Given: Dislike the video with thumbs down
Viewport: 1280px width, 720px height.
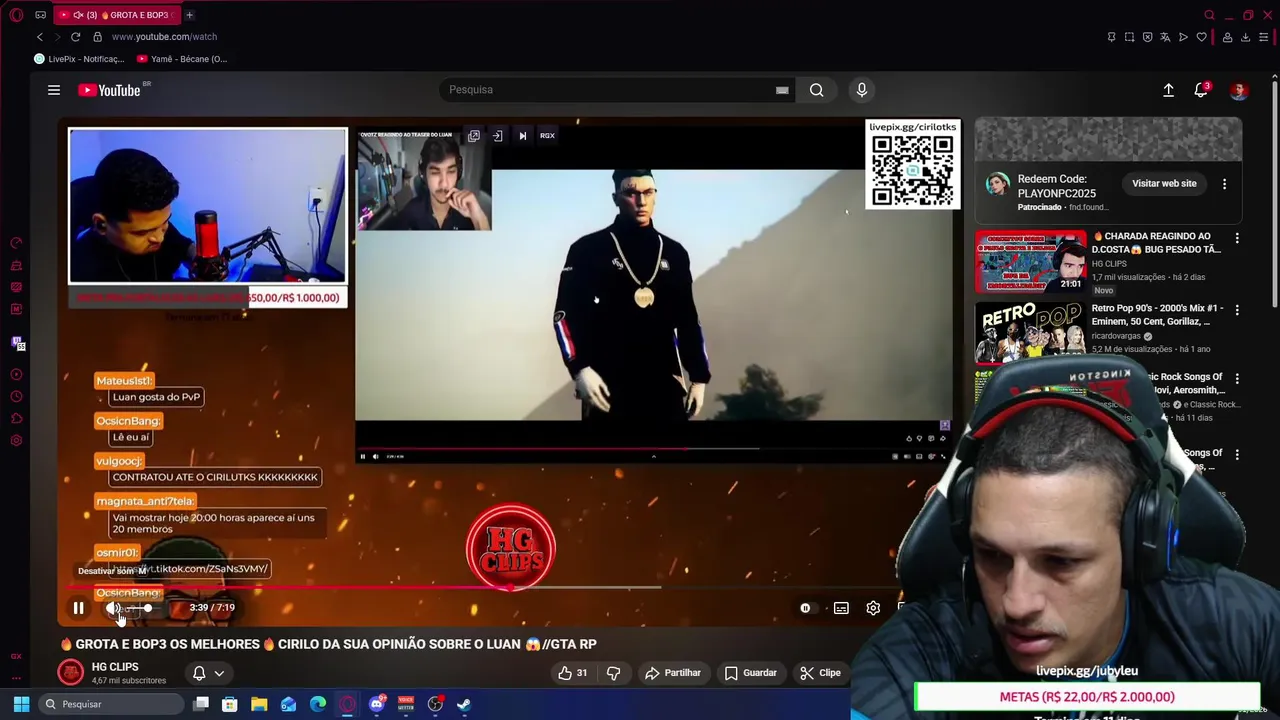Looking at the screenshot, I should (x=614, y=673).
